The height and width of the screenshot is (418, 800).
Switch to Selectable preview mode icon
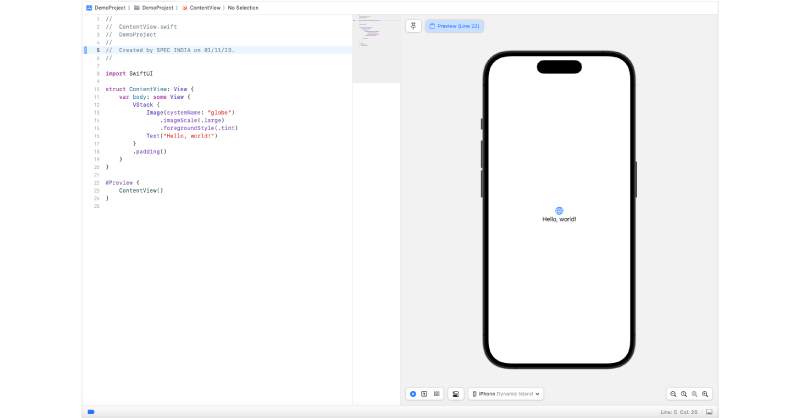[x=424, y=394]
